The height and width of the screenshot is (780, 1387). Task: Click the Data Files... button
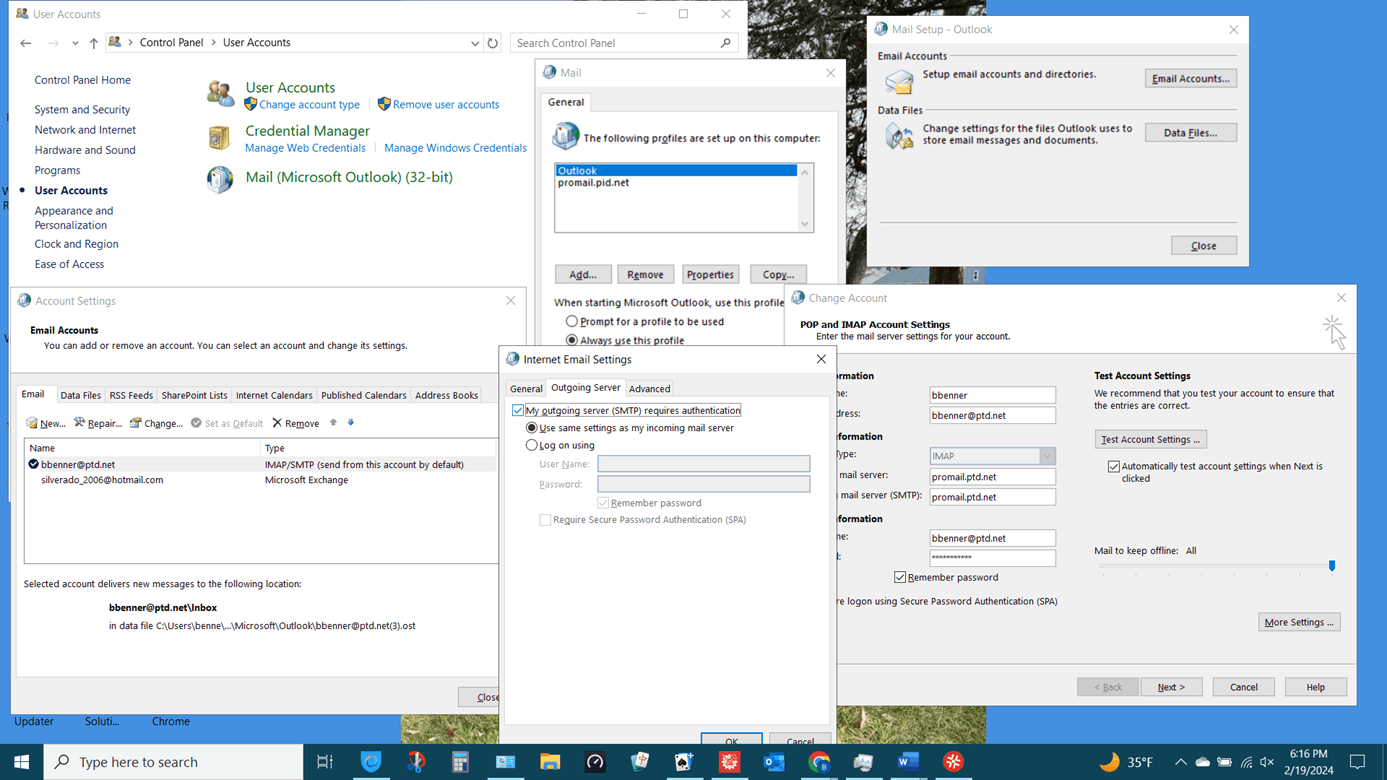[x=1190, y=133]
